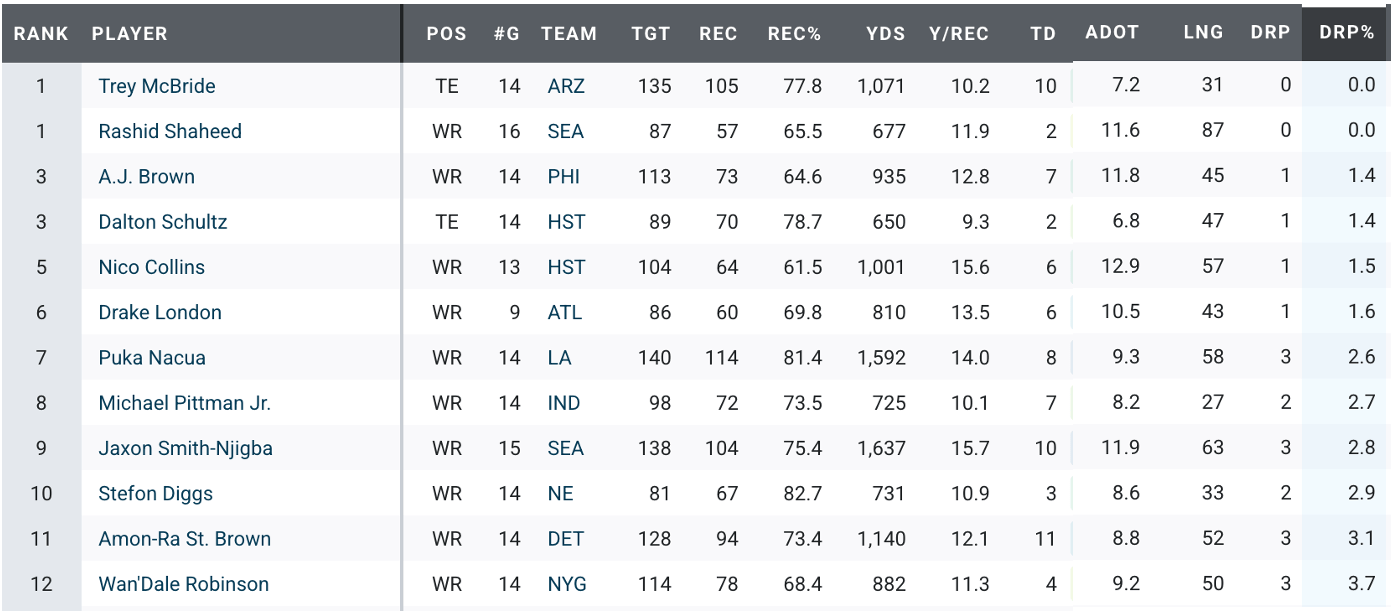This screenshot has height=616, width=1394.
Task: Click the PHI team link
Action: (x=564, y=177)
